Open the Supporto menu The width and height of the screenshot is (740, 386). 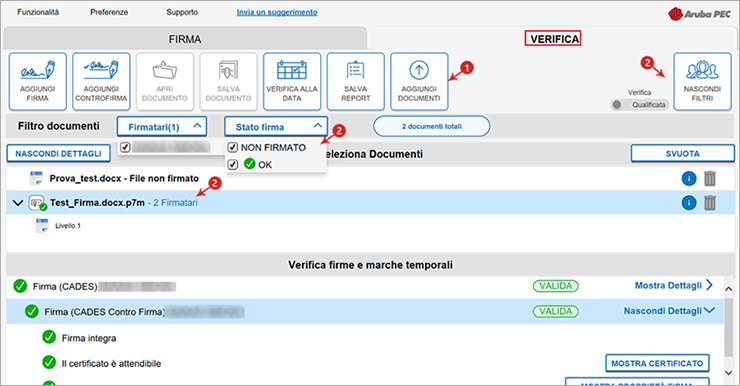[182, 12]
